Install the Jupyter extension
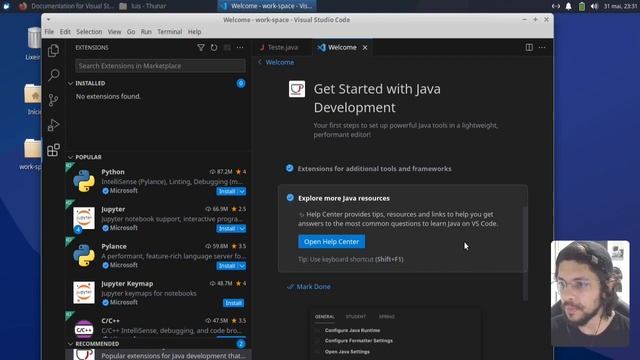 pos(227,229)
